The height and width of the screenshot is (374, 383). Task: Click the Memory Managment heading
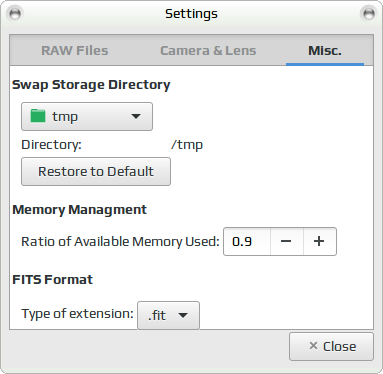click(79, 210)
